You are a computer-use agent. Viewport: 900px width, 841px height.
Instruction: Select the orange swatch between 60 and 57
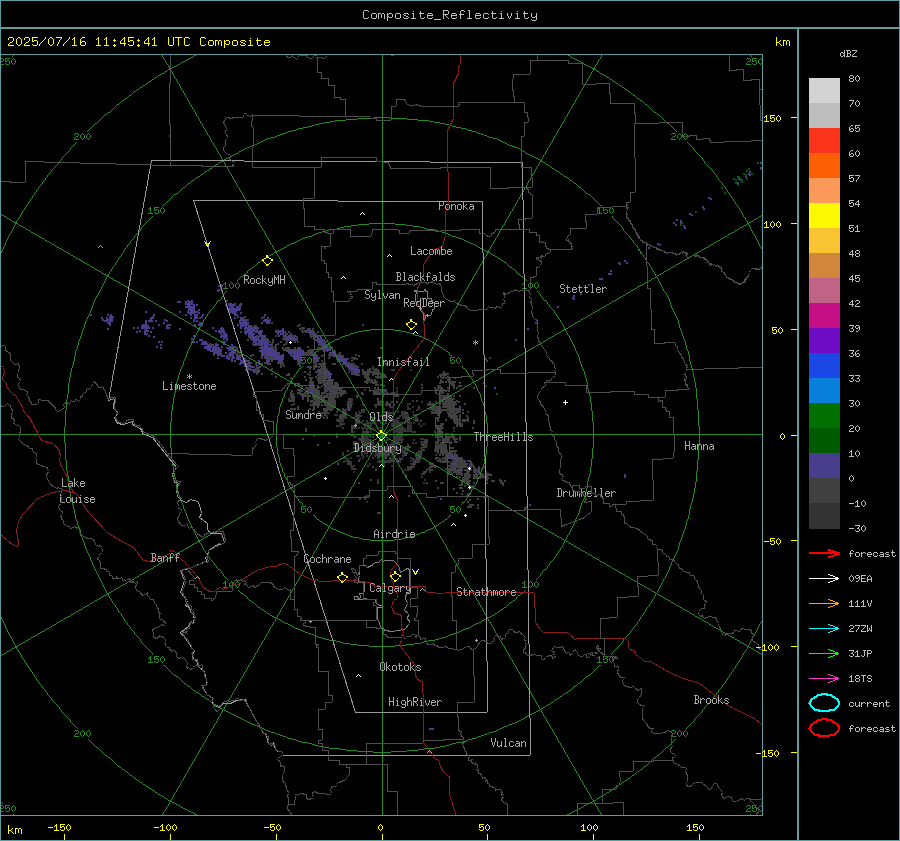pyautogui.click(x=824, y=166)
